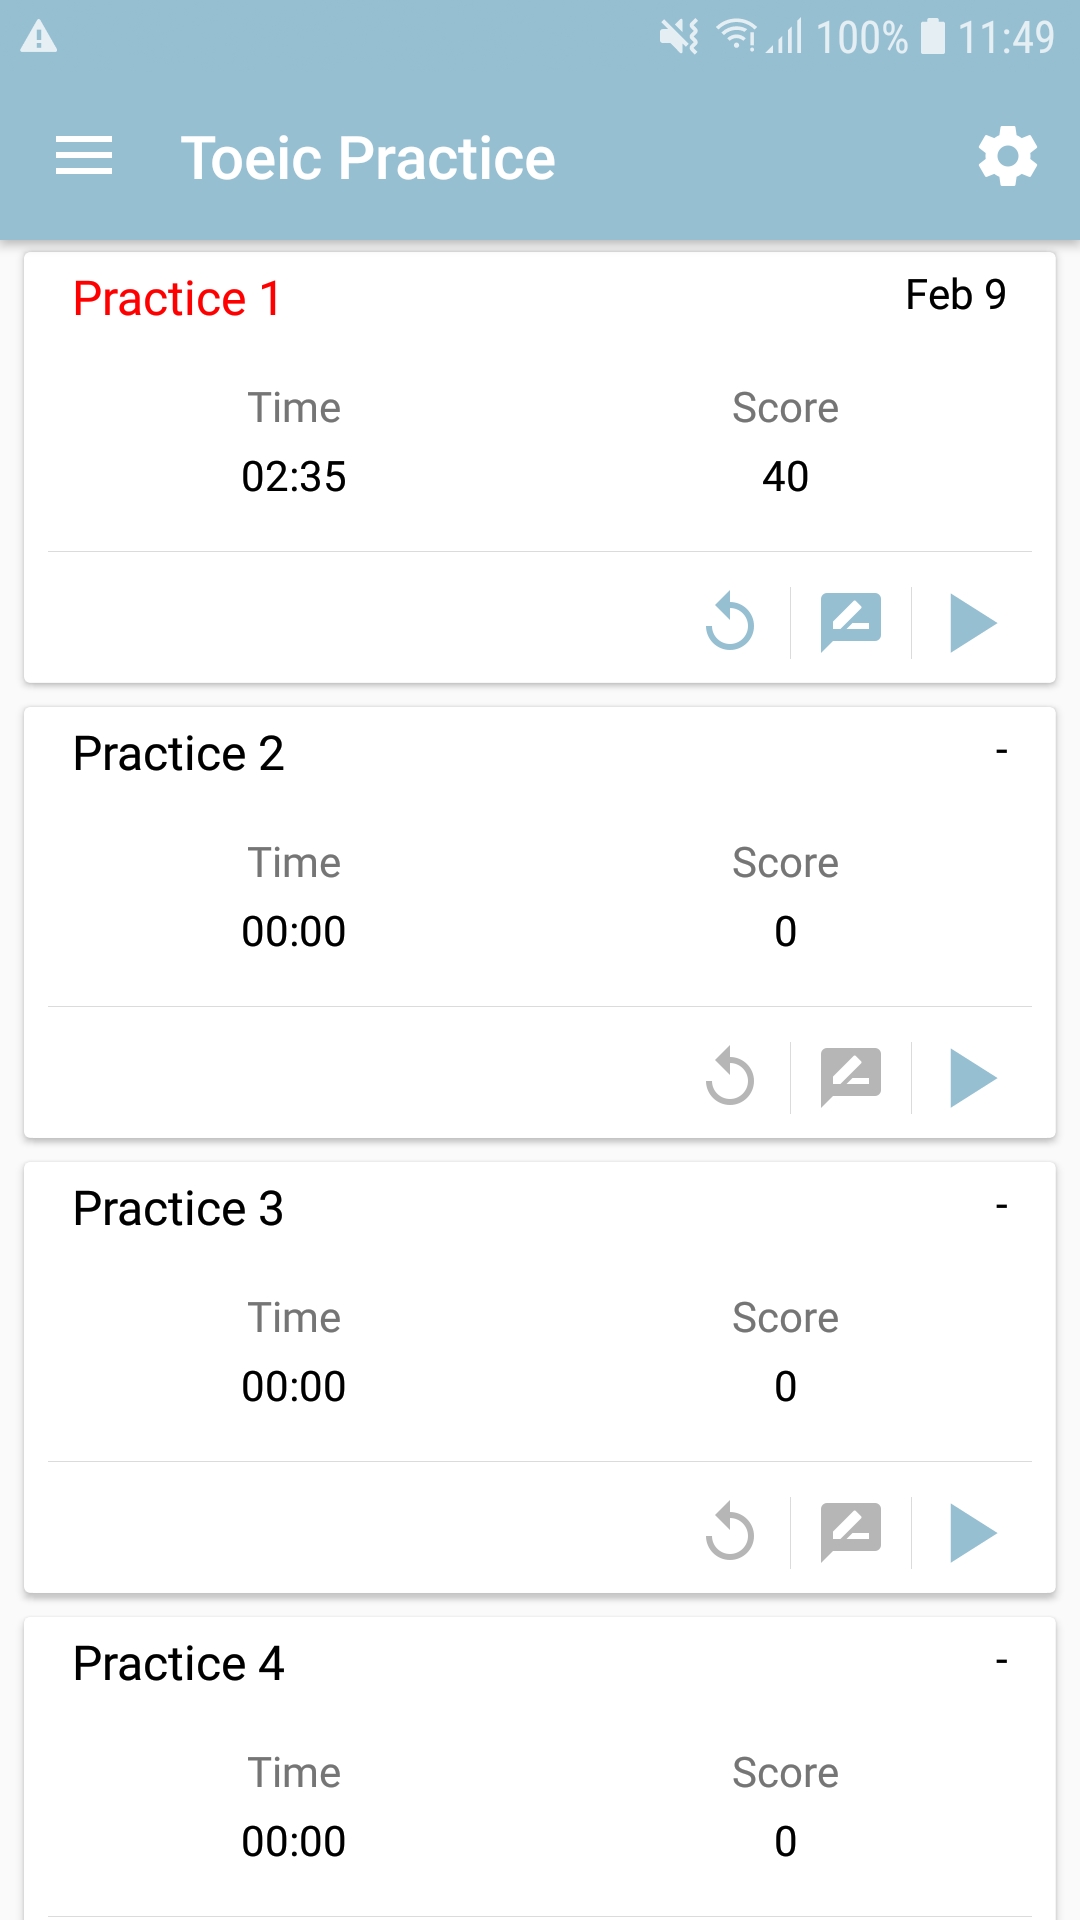The image size is (1080, 1920).
Task: Tap the Practice 1 time 02:35
Action: click(x=294, y=477)
